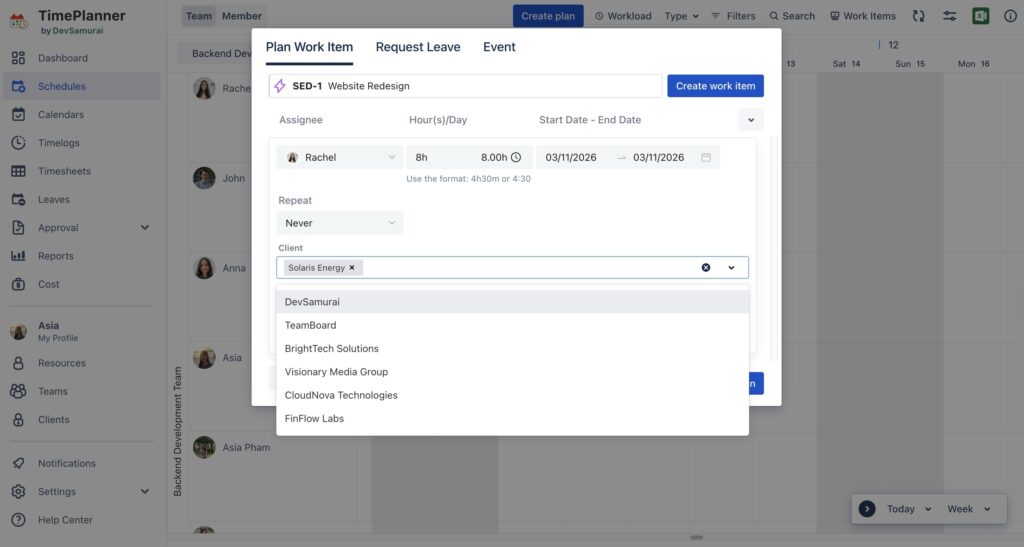Click the clock icon next to 8.00h
Image resolution: width=1024 pixels, height=547 pixels.
click(516, 157)
